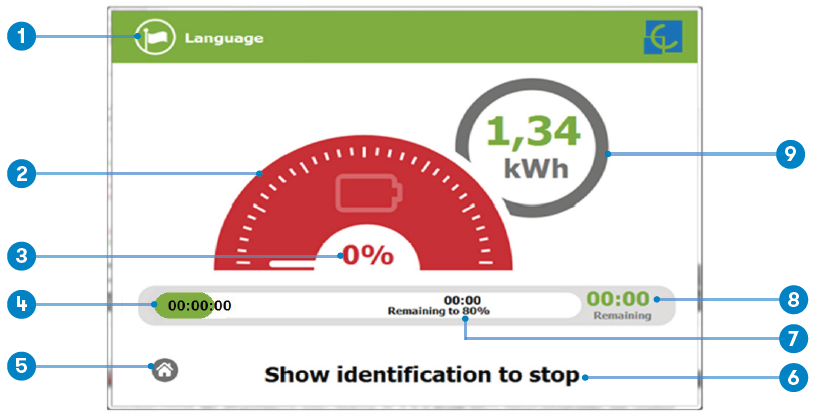Tap the battery icon inside red gauge
The image size is (820, 416).
[x=366, y=193]
